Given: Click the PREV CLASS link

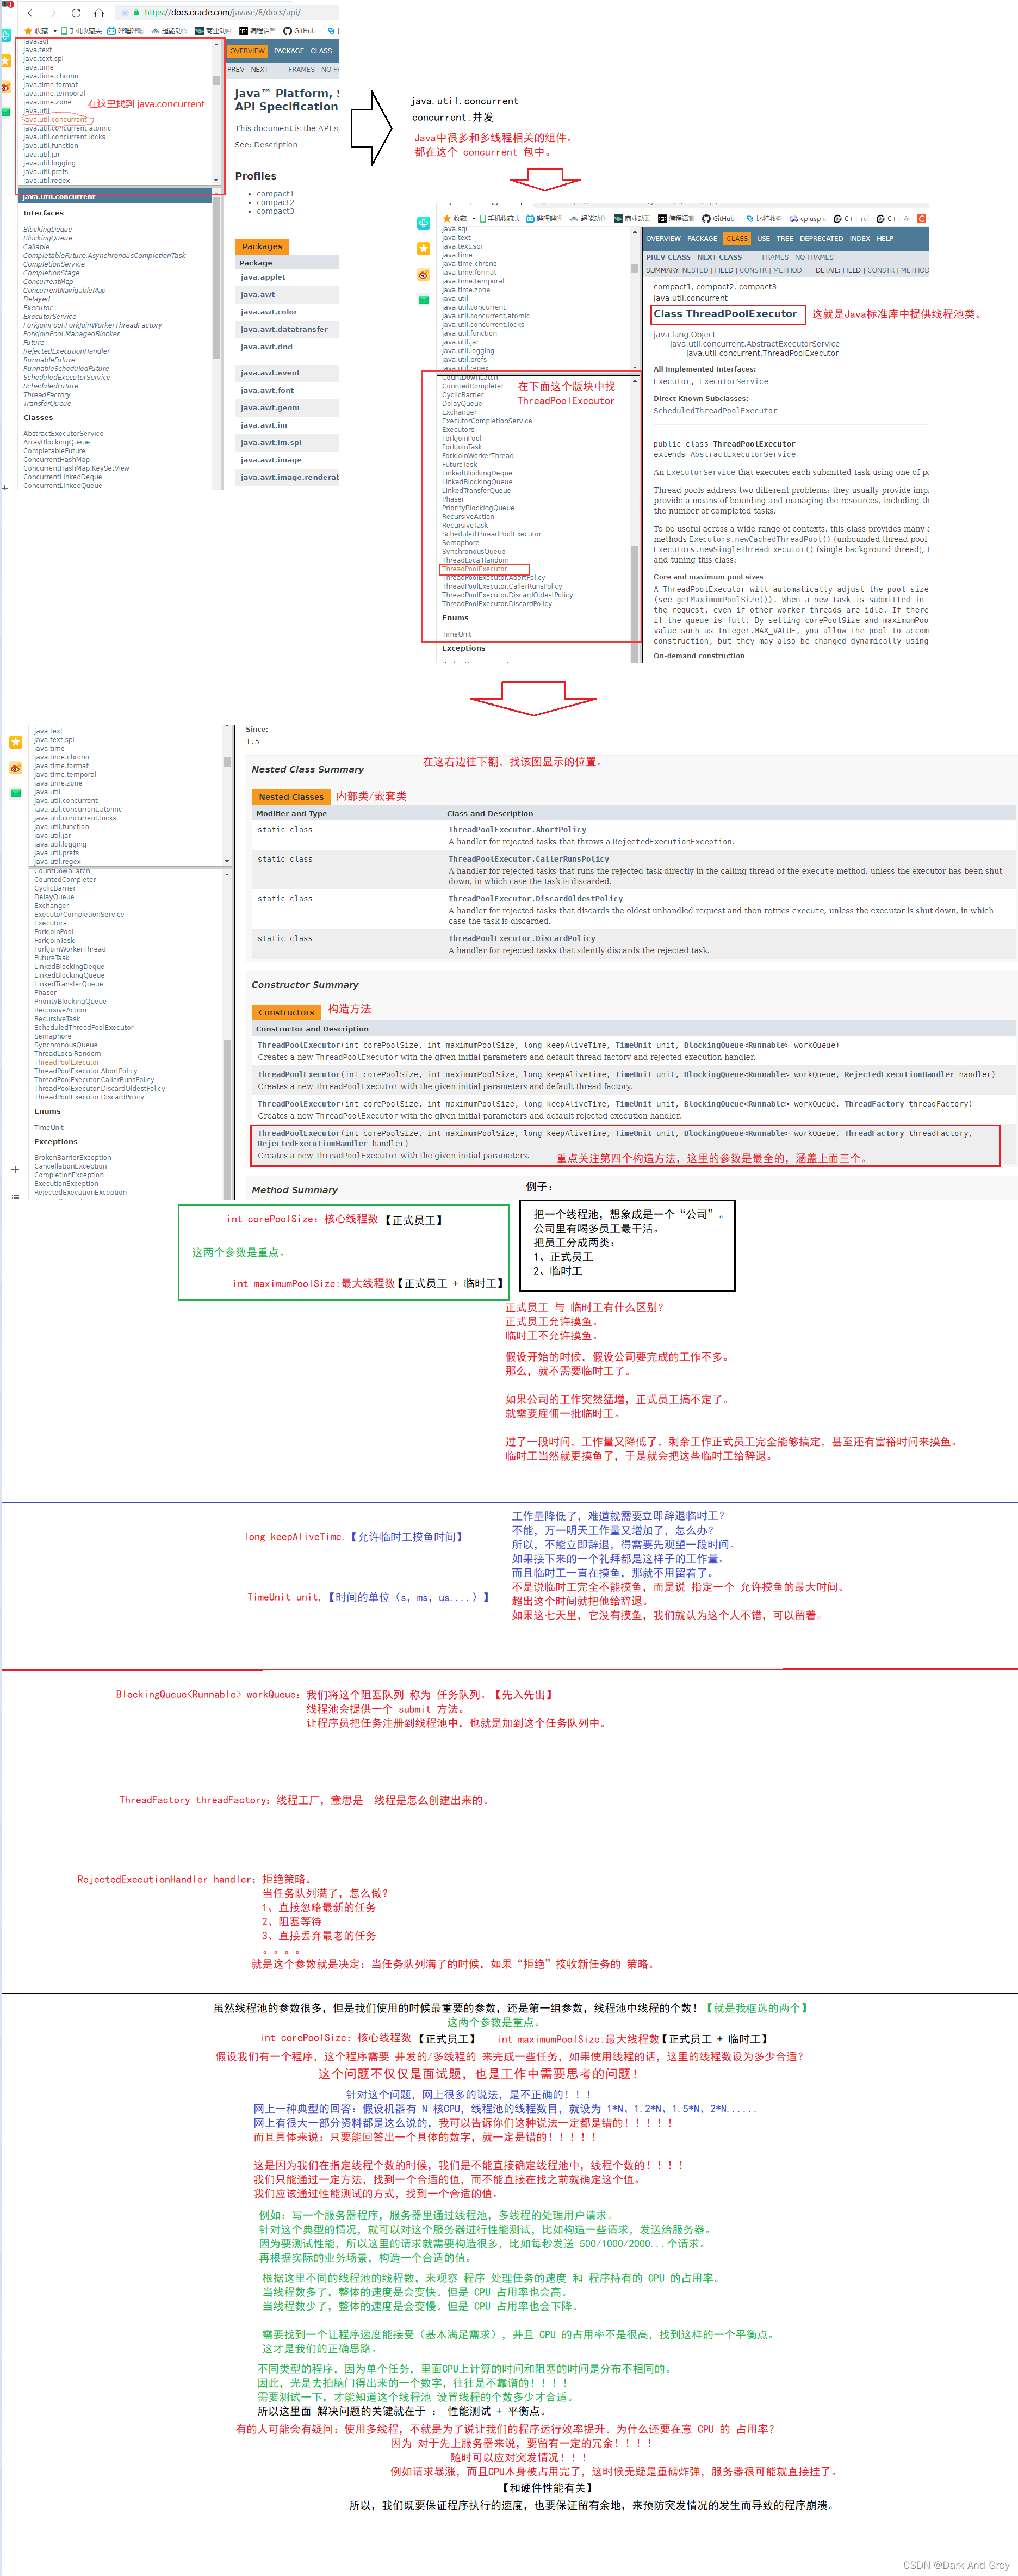Looking at the screenshot, I should pos(668,257).
